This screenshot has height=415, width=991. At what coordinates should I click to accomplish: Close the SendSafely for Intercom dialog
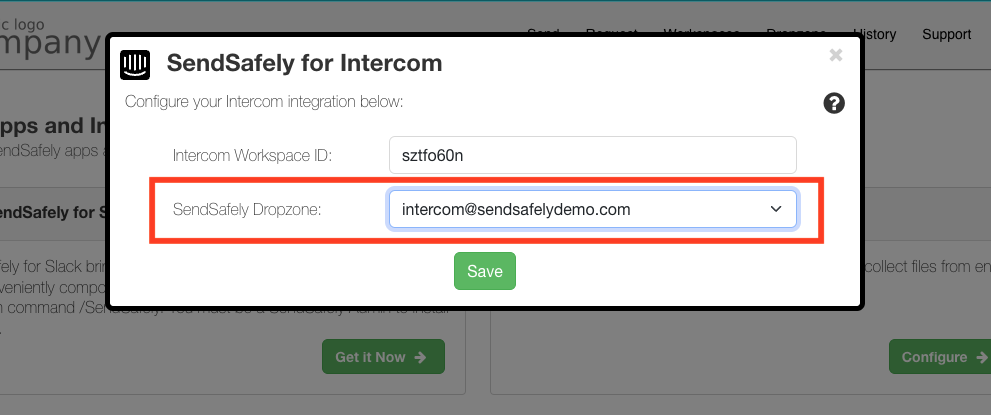click(836, 55)
